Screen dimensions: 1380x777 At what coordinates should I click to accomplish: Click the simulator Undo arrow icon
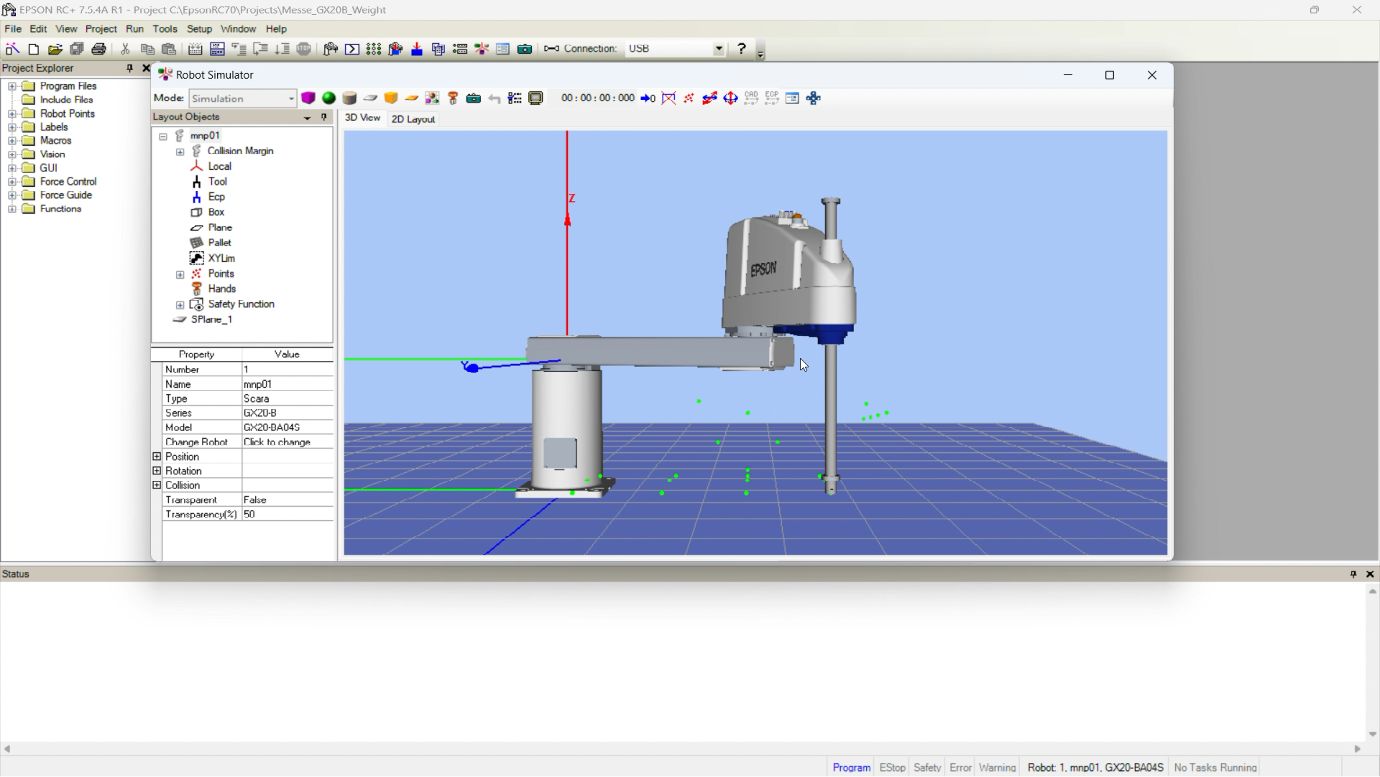point(494,98)
